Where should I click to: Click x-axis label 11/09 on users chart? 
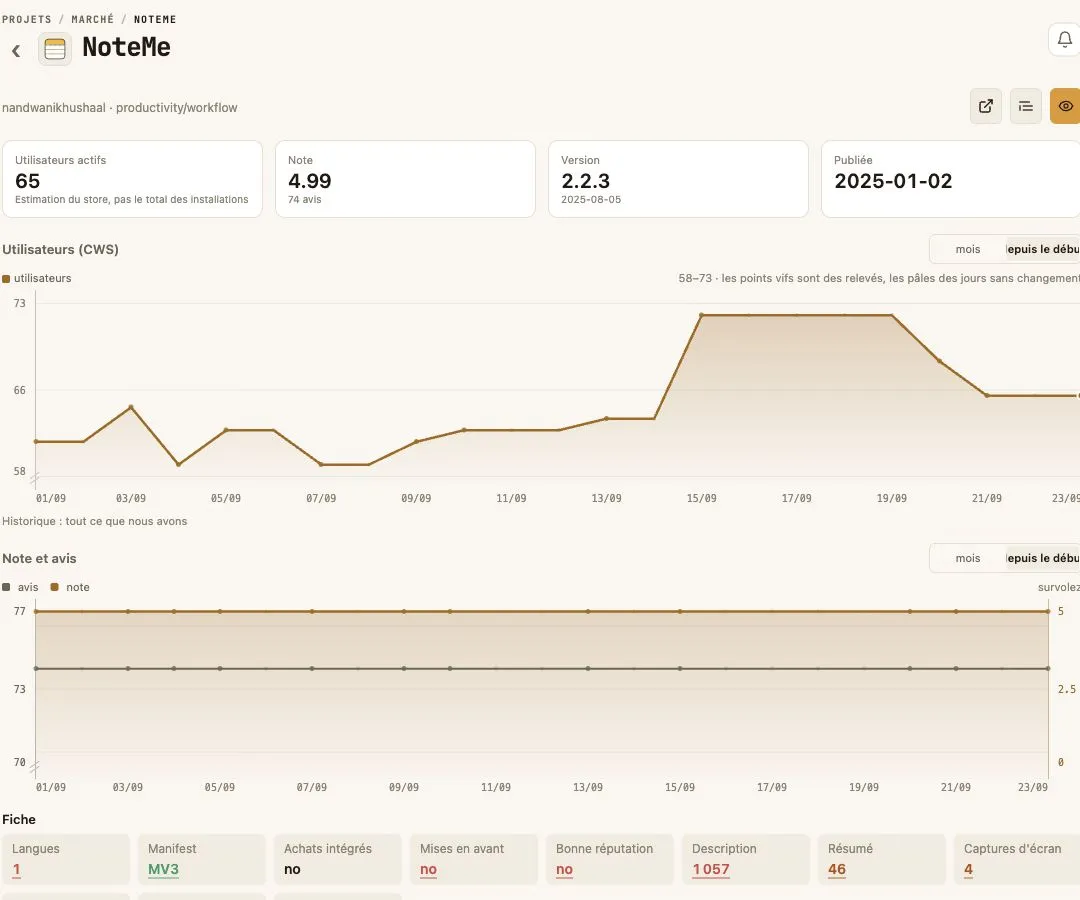click(x=511, y=498)
